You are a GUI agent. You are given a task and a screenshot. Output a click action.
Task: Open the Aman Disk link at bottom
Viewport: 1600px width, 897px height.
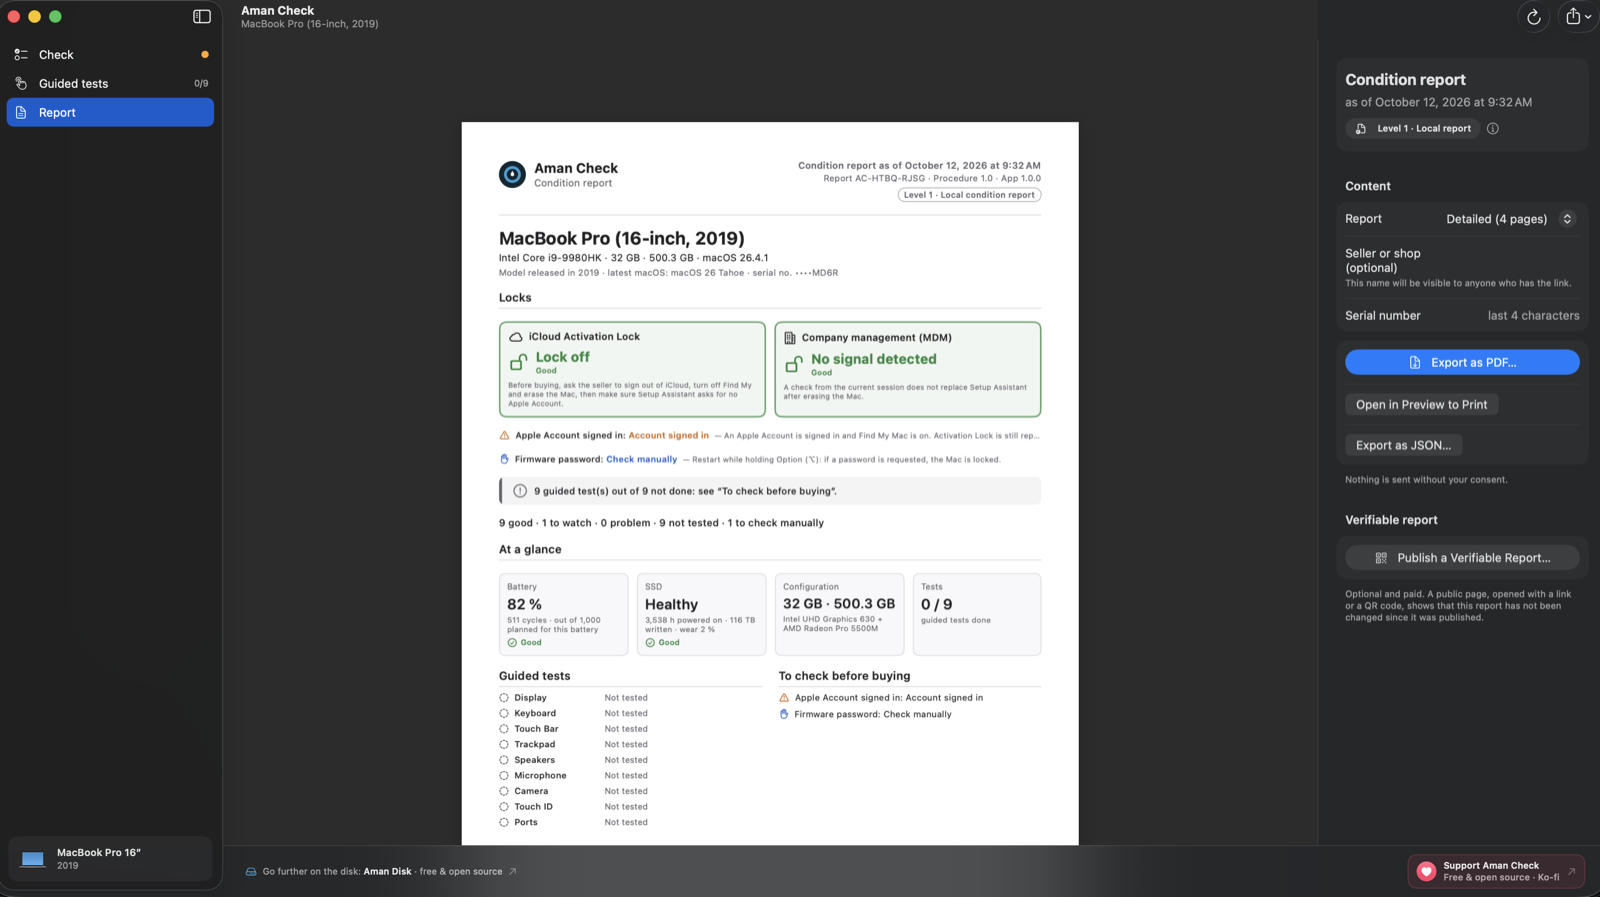[x=387, y=872]
